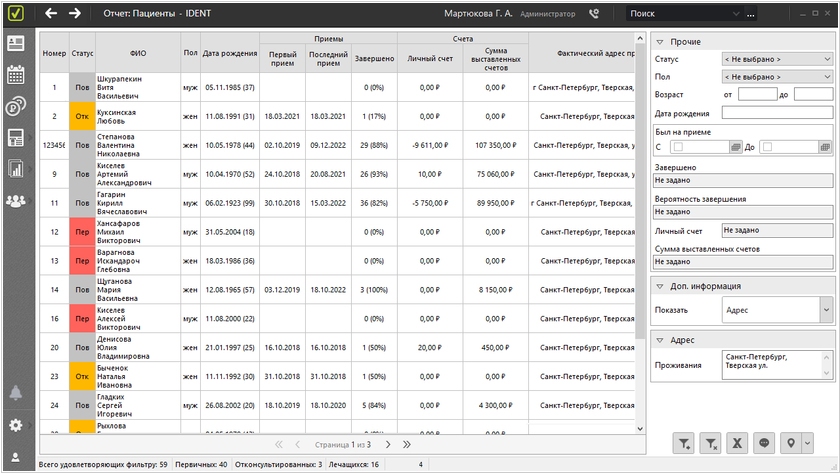Open the phone call icon in header

pos(594,14)
